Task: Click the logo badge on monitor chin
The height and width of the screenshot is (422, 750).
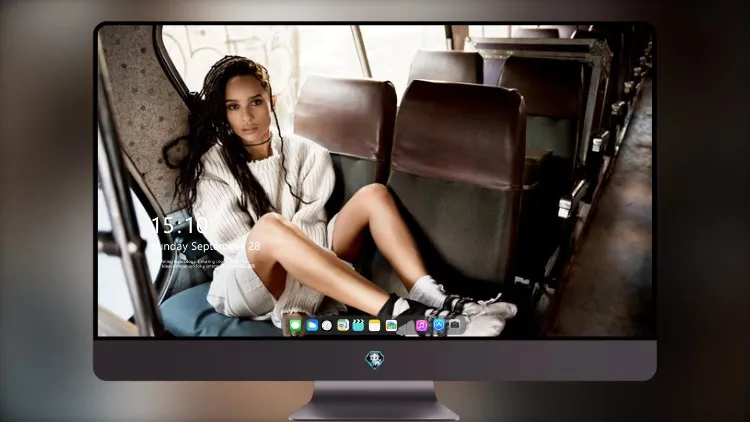Action: click(x=375, y=360)
